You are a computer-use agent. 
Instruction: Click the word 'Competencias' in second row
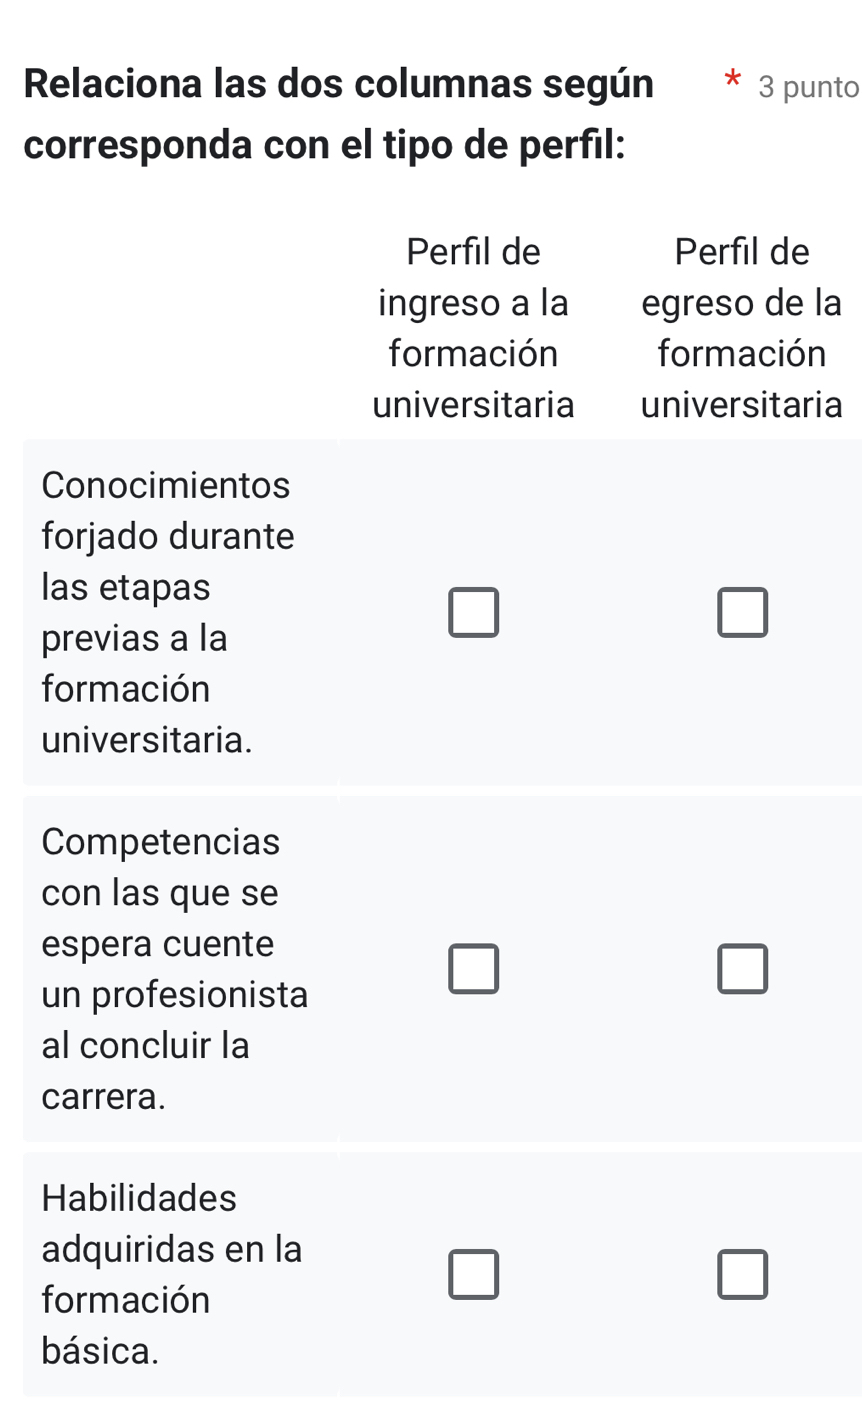161,842
